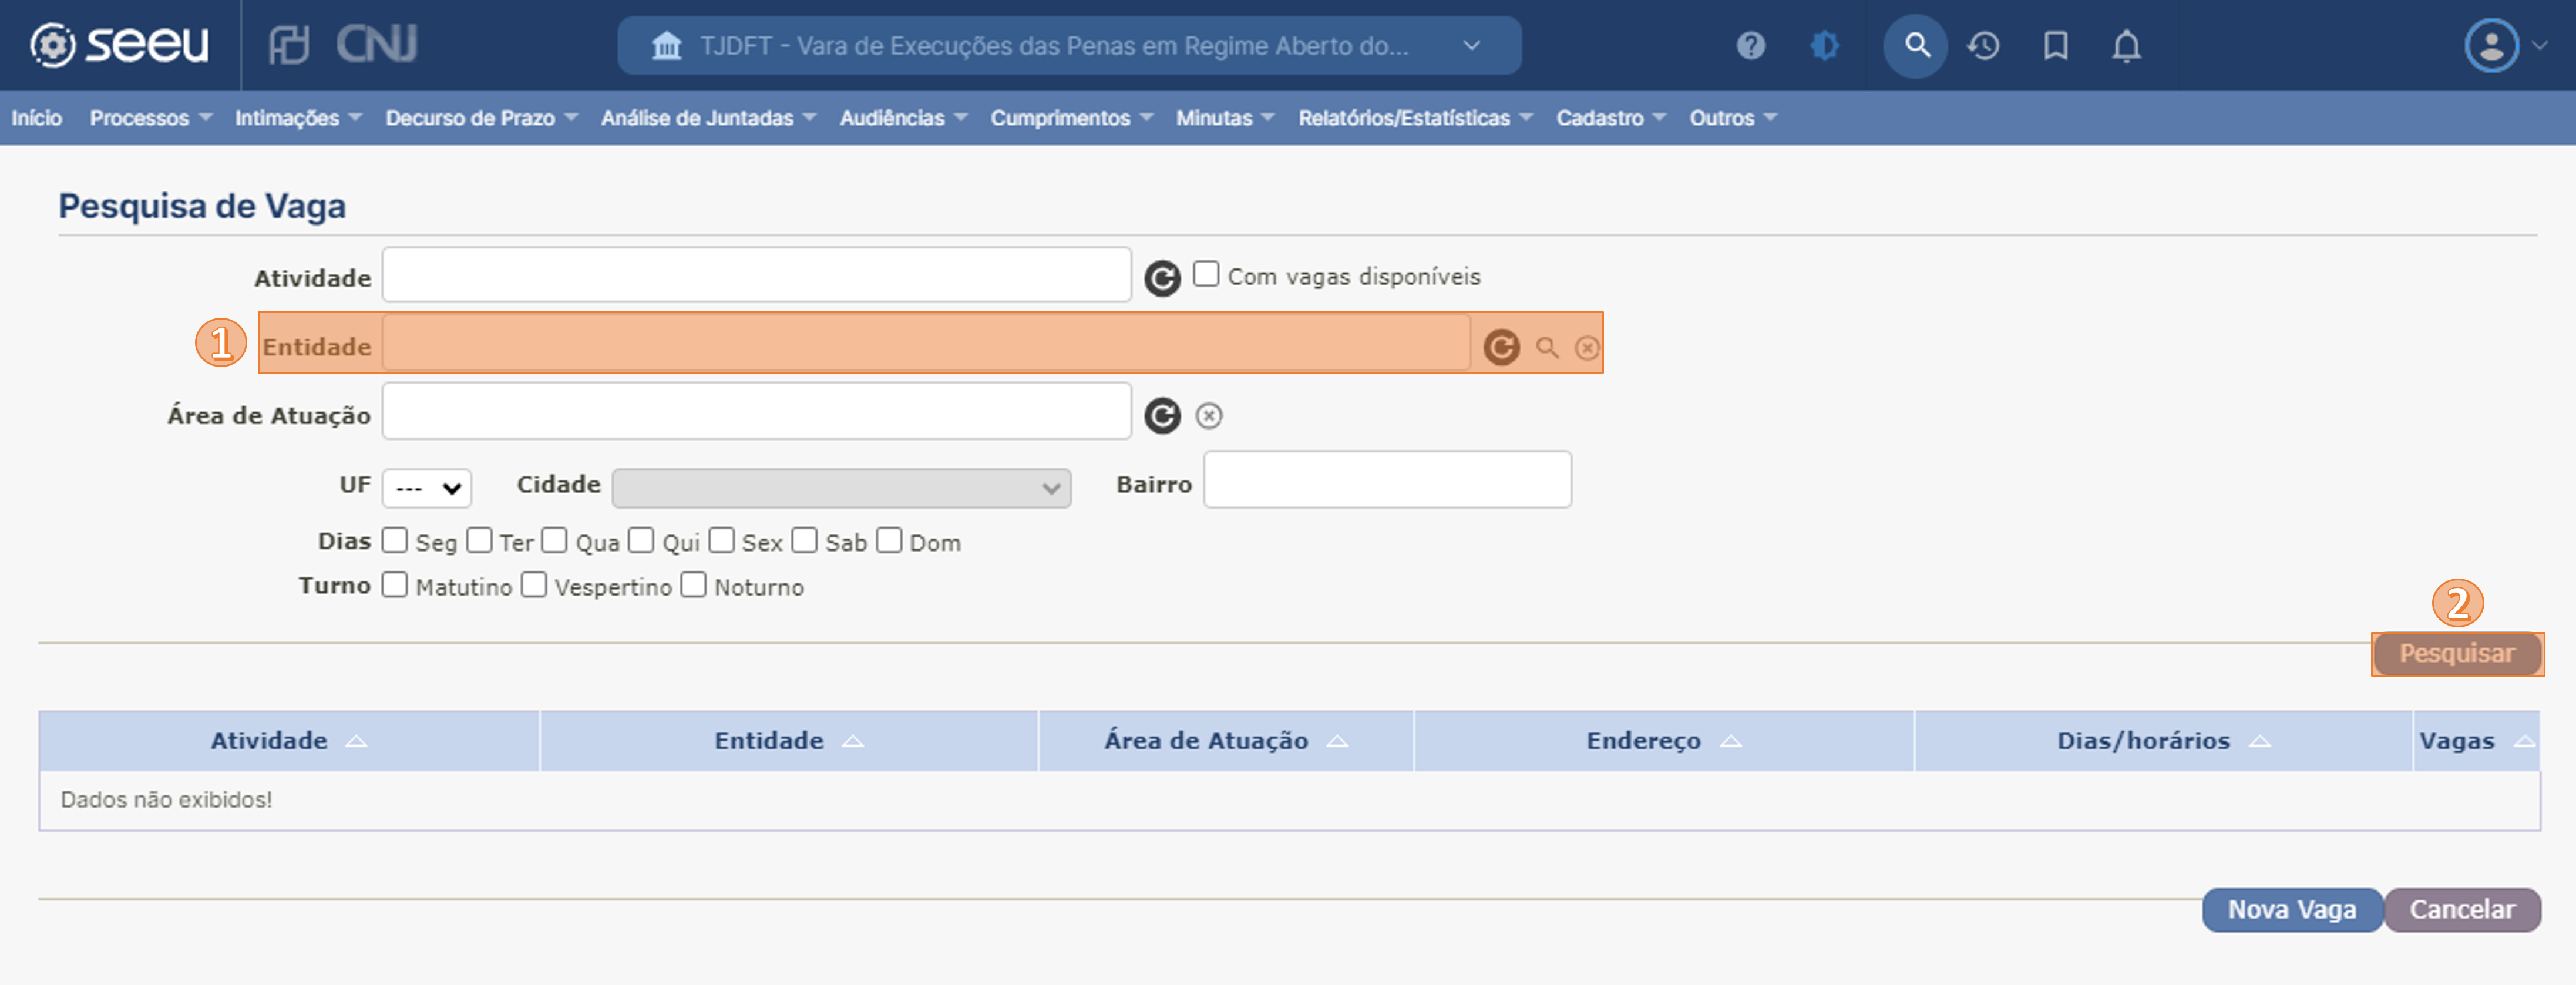Open the Cidade dropdown

[840, 488]
